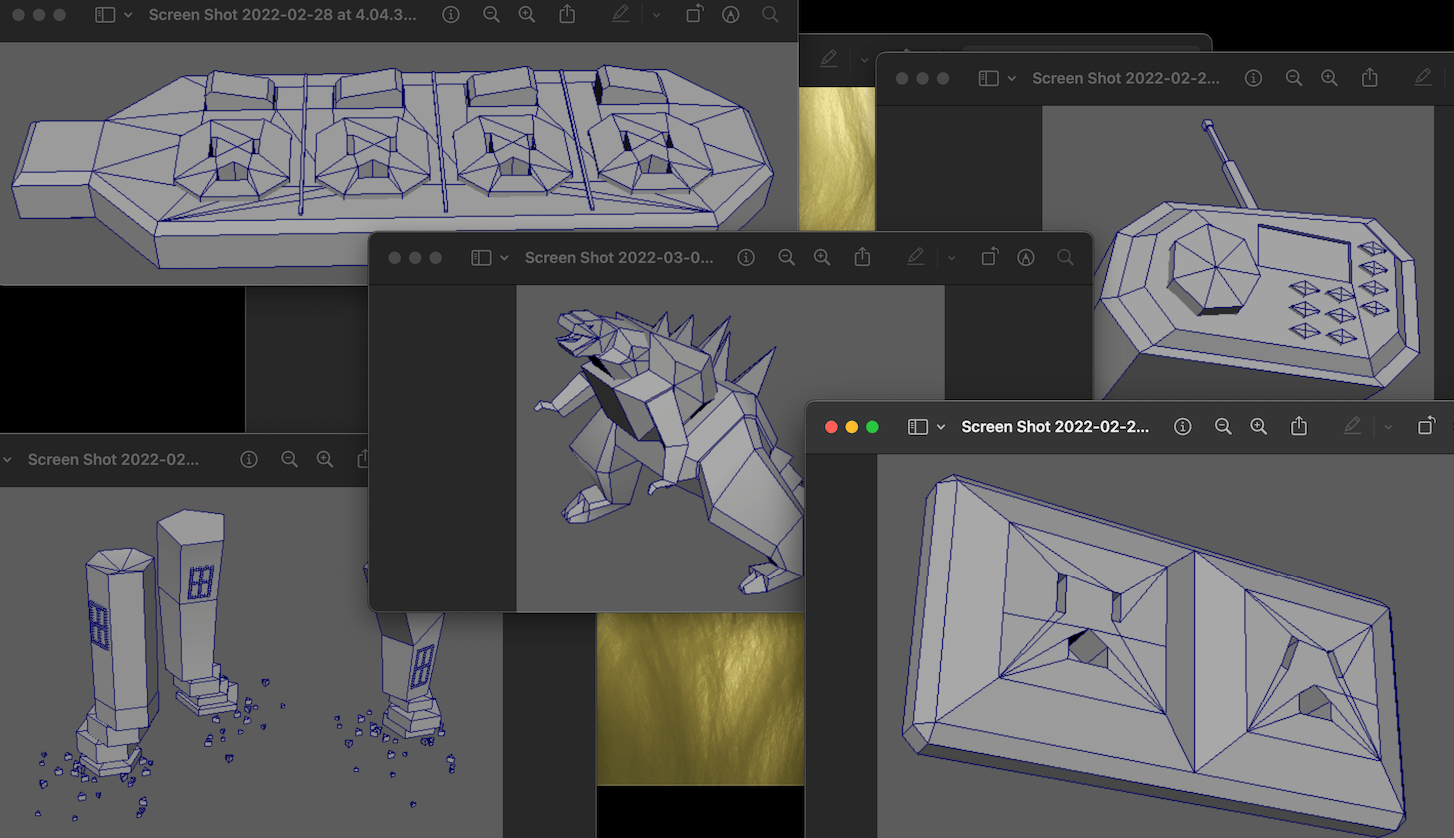Open sidebar chevron in the remote control window

point(1012,78)
